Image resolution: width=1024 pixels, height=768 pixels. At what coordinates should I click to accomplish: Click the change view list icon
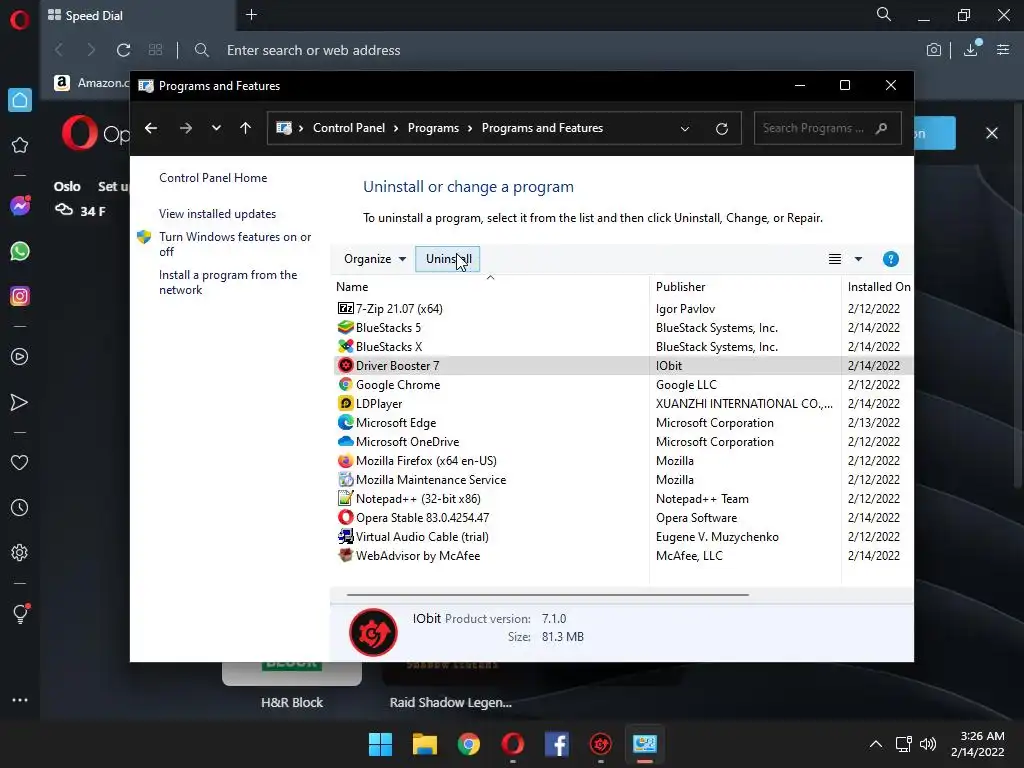835,259
